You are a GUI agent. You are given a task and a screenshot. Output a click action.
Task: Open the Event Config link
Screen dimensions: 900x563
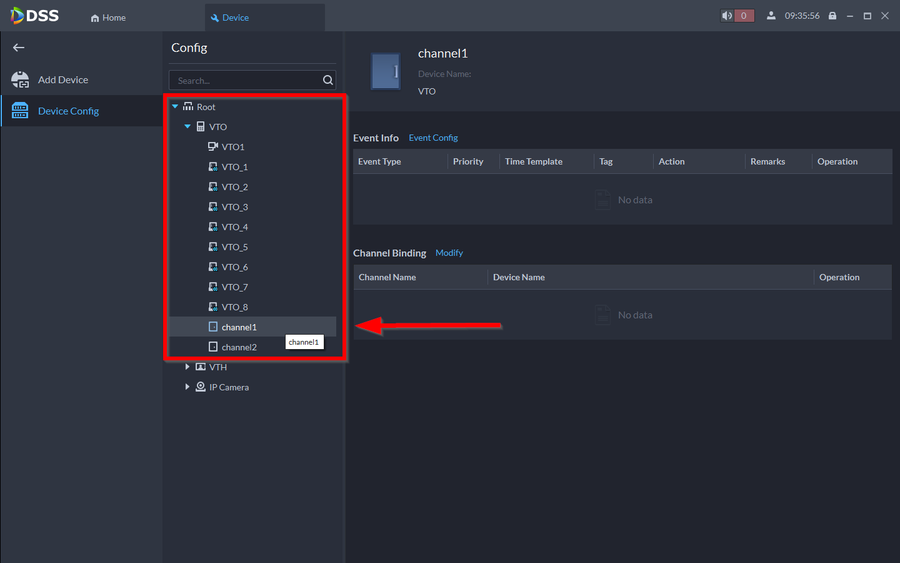[433, 138]
